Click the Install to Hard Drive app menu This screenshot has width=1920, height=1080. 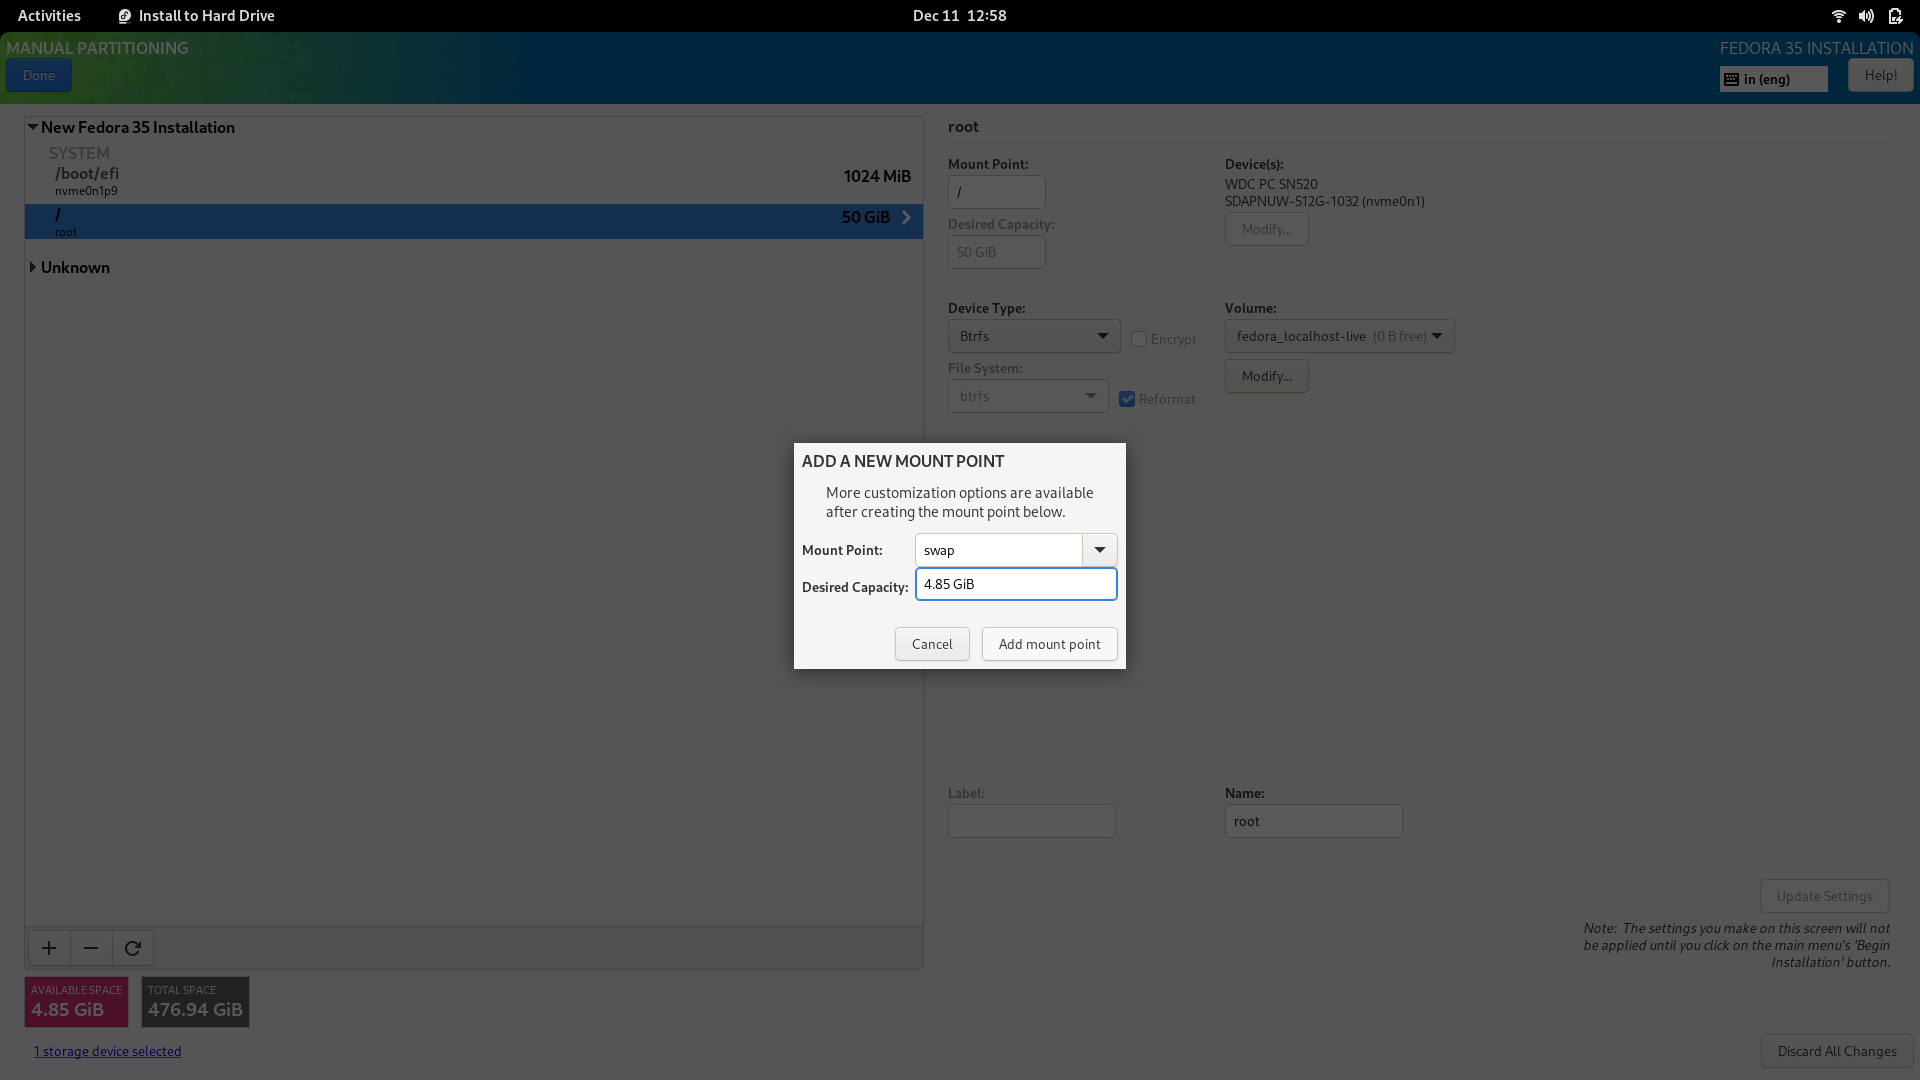point(196,16)
